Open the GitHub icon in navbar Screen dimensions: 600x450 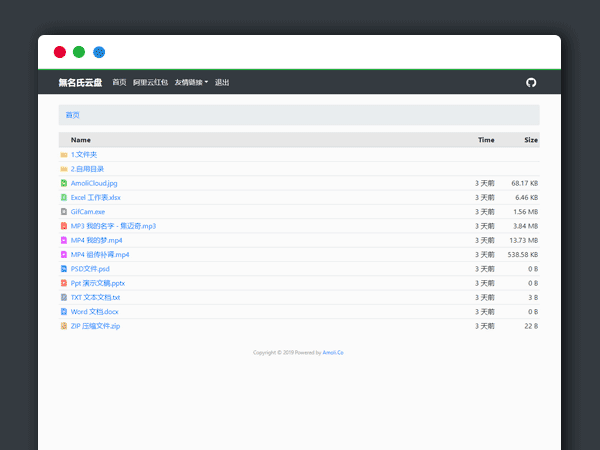531,82
